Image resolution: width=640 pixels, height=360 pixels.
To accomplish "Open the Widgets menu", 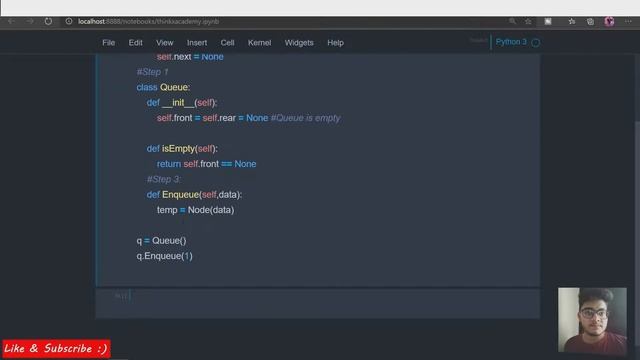I will tap(299, 42).
